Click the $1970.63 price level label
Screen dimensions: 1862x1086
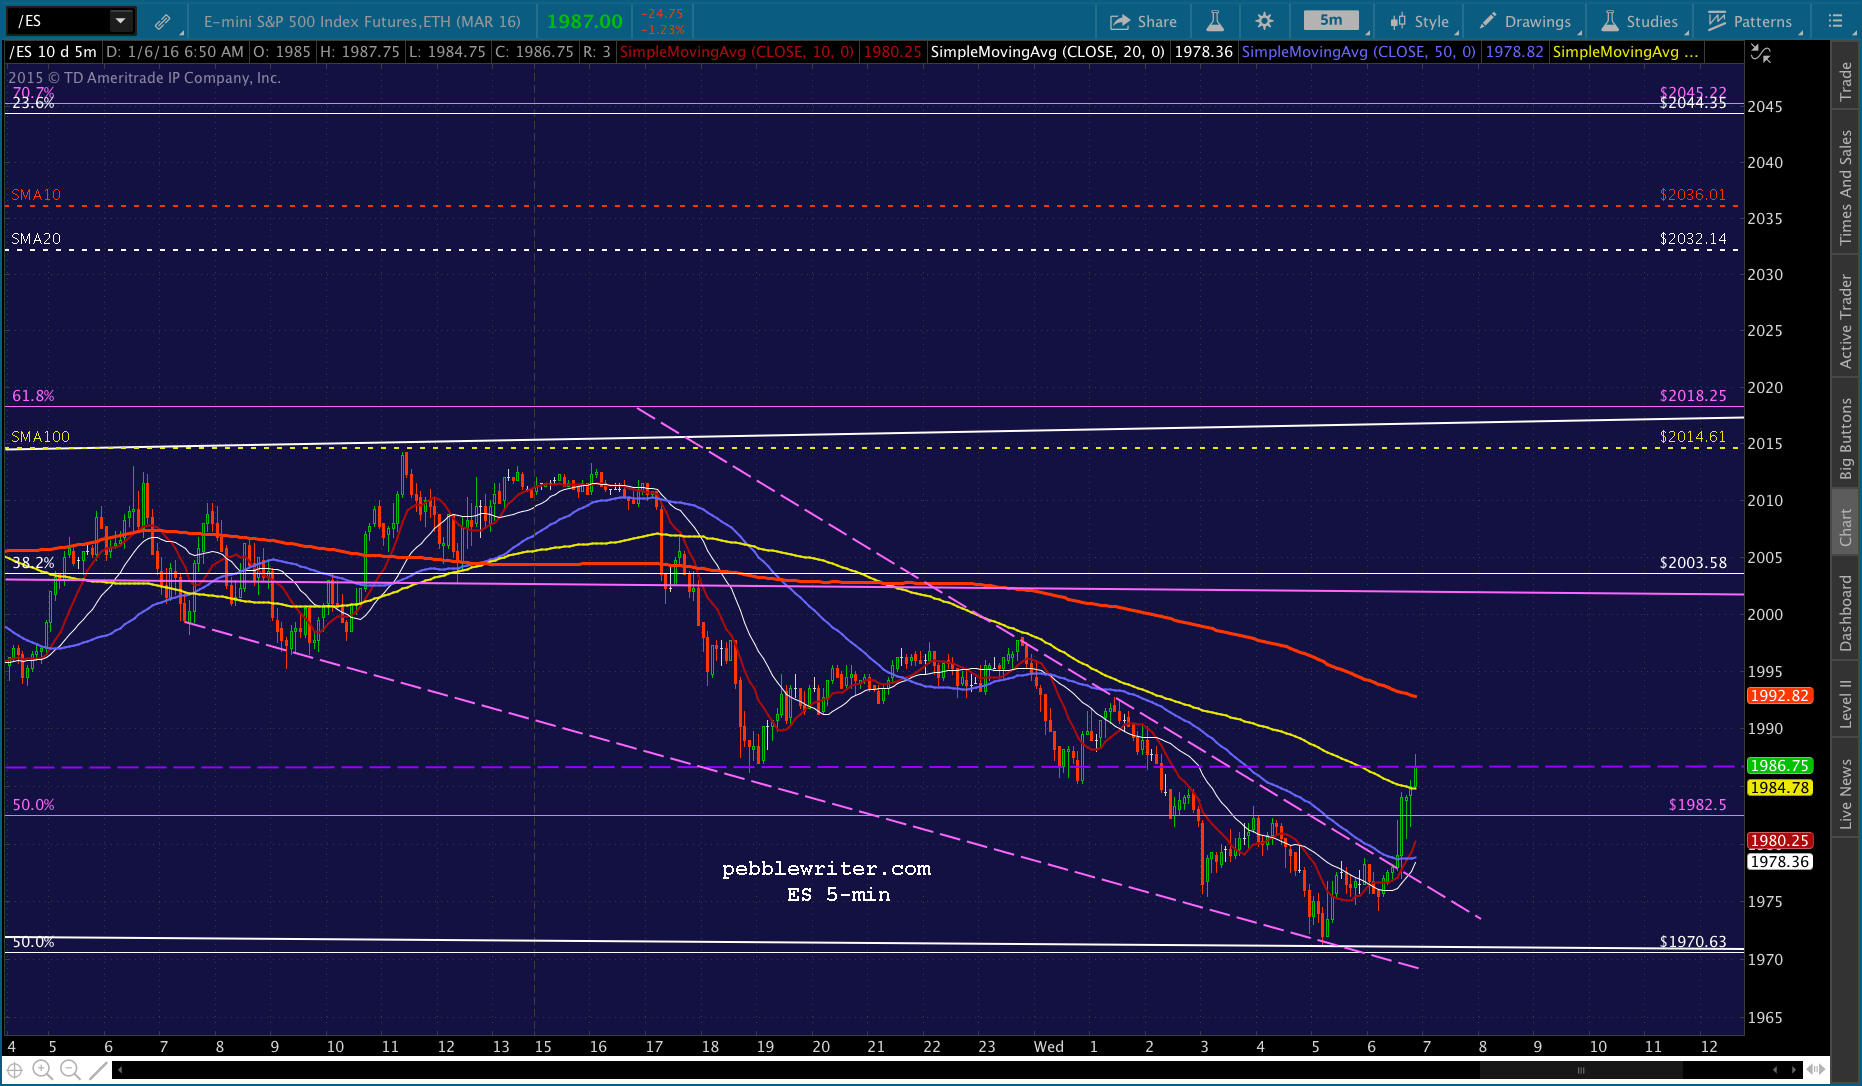click(1693, 942)
